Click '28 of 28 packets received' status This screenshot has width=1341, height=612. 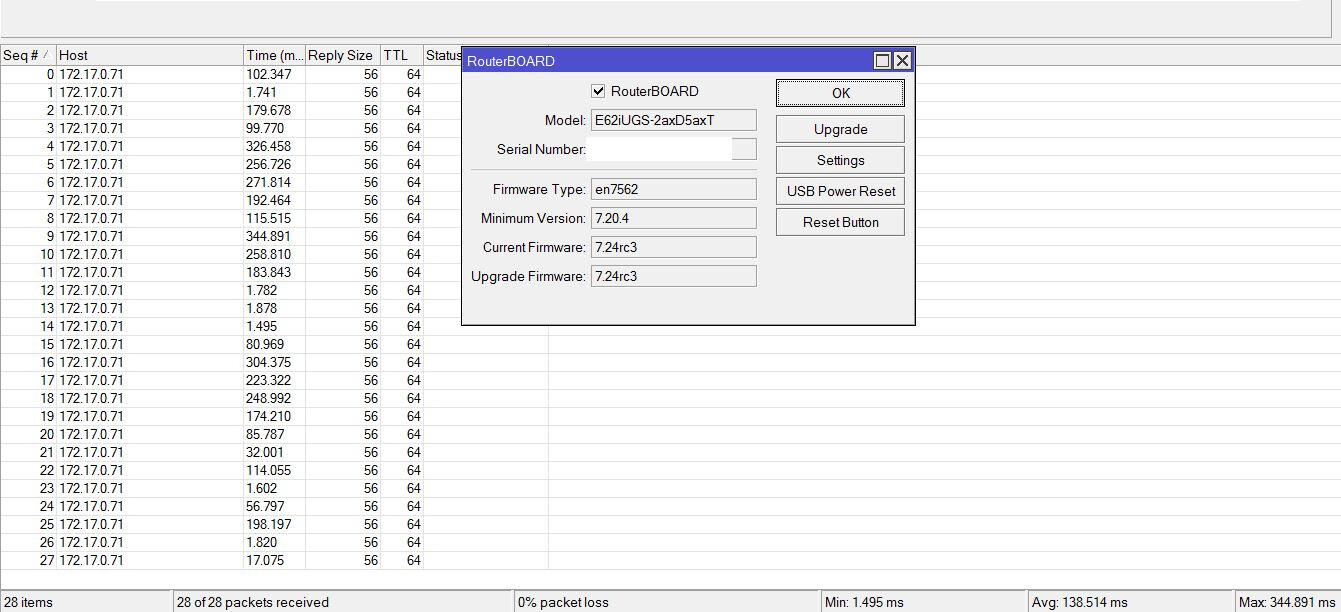[343, 602]
